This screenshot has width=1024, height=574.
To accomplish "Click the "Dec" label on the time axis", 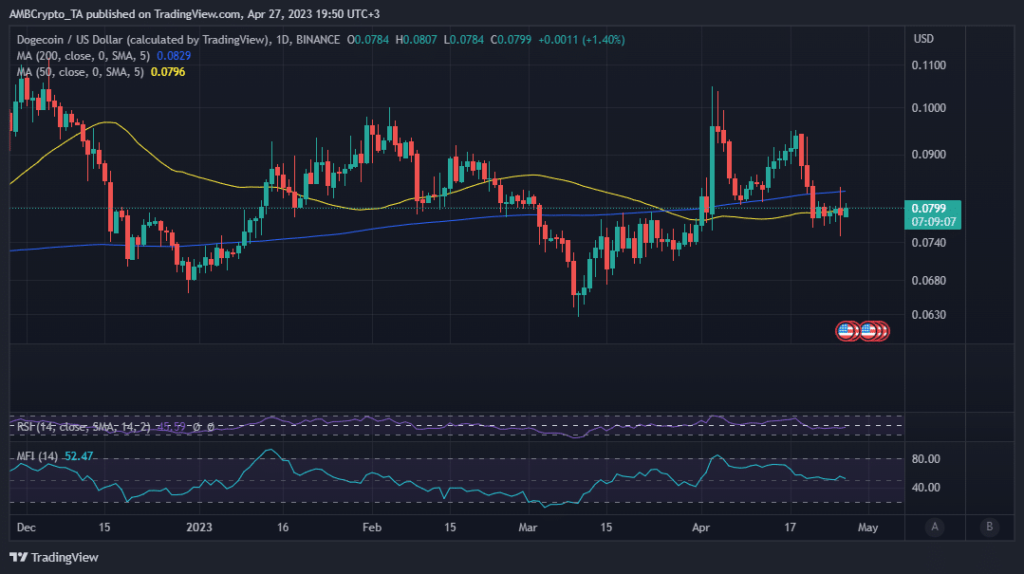I will tap(25, 526).
